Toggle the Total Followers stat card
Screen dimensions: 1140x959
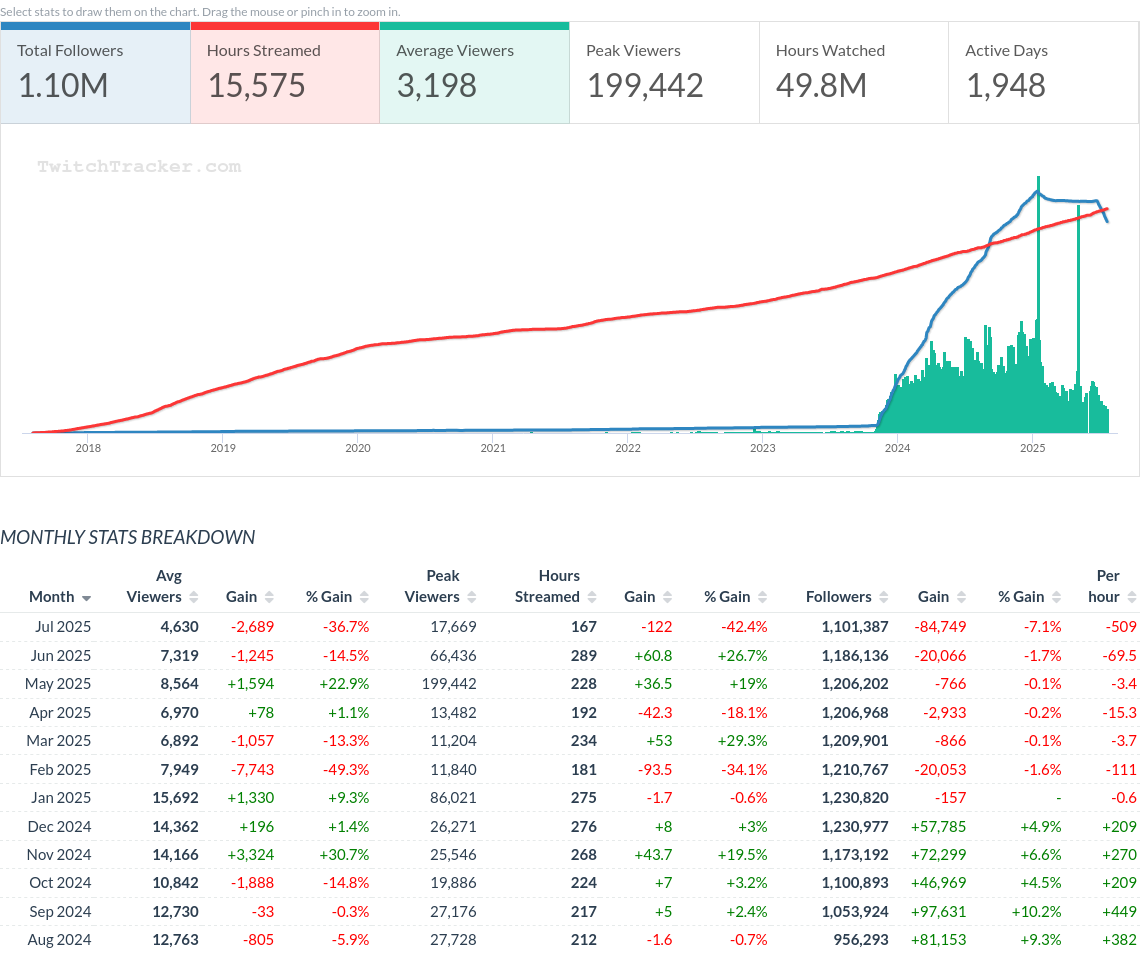coord(95,73)
